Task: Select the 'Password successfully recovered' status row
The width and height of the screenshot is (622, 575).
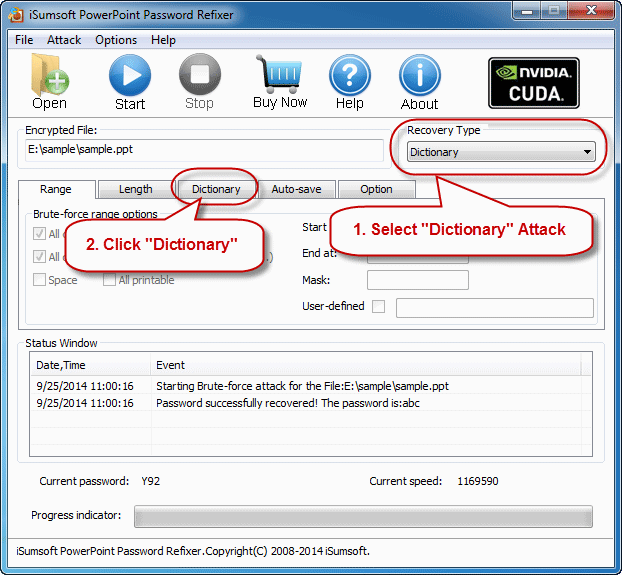Action: point(311,403)
